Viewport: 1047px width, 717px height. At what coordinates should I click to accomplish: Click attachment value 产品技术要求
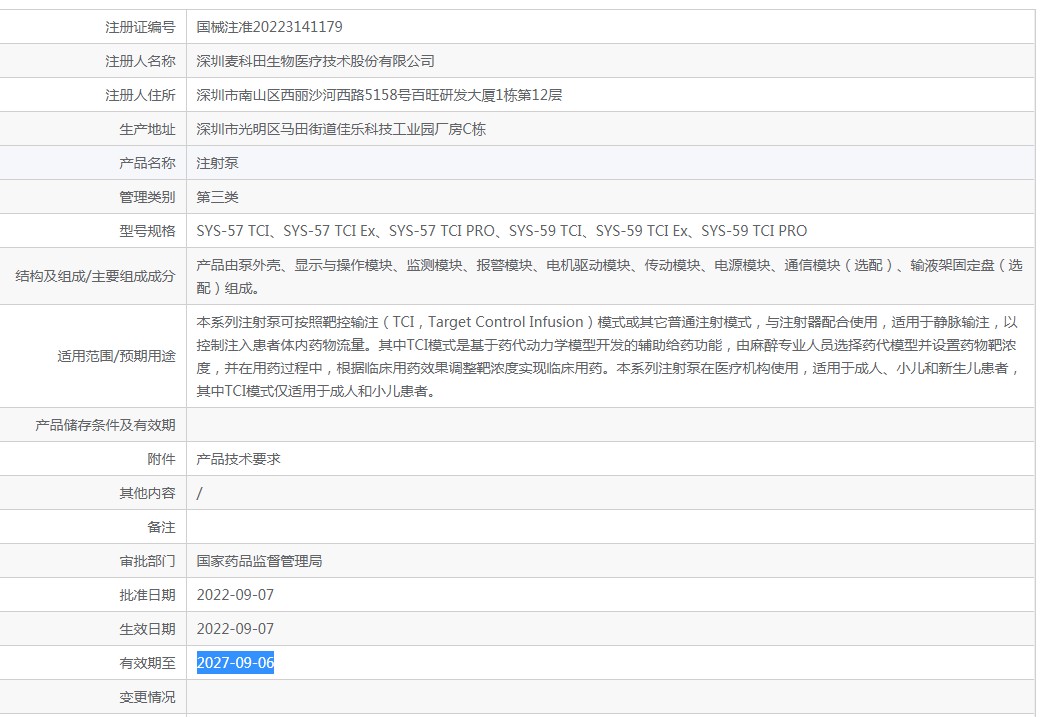[x=238, y=459]
